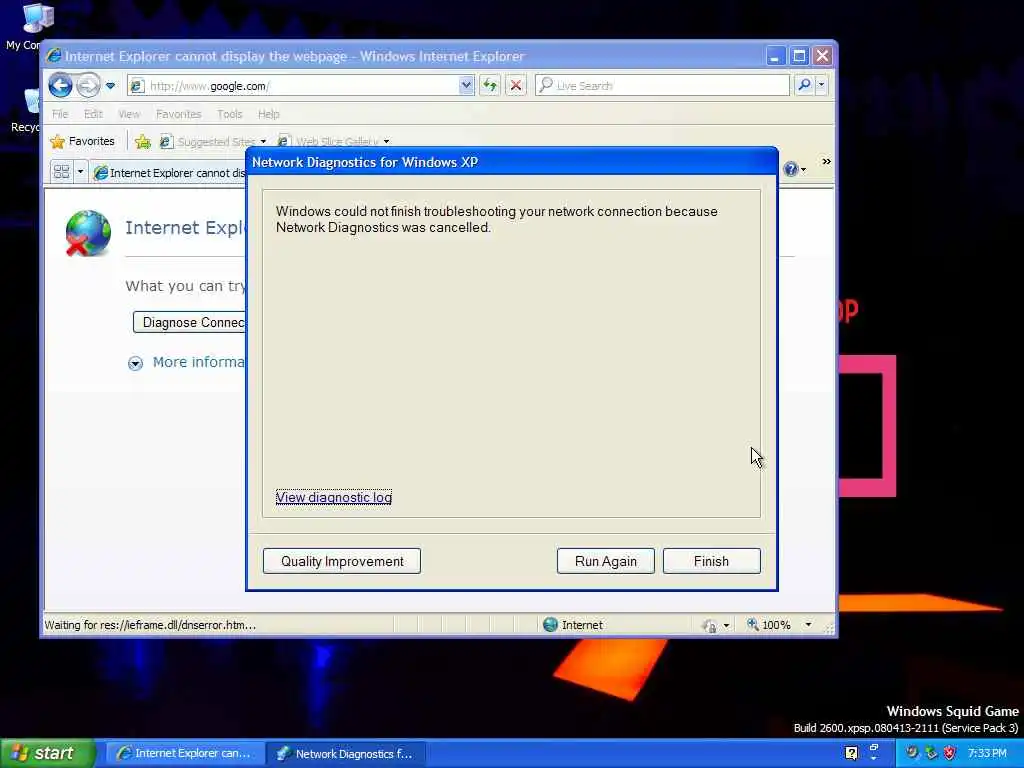This screenshot has width=1024, height=768.
Task: Click the Internet zone globe in status bar
Action: point(551,625)
